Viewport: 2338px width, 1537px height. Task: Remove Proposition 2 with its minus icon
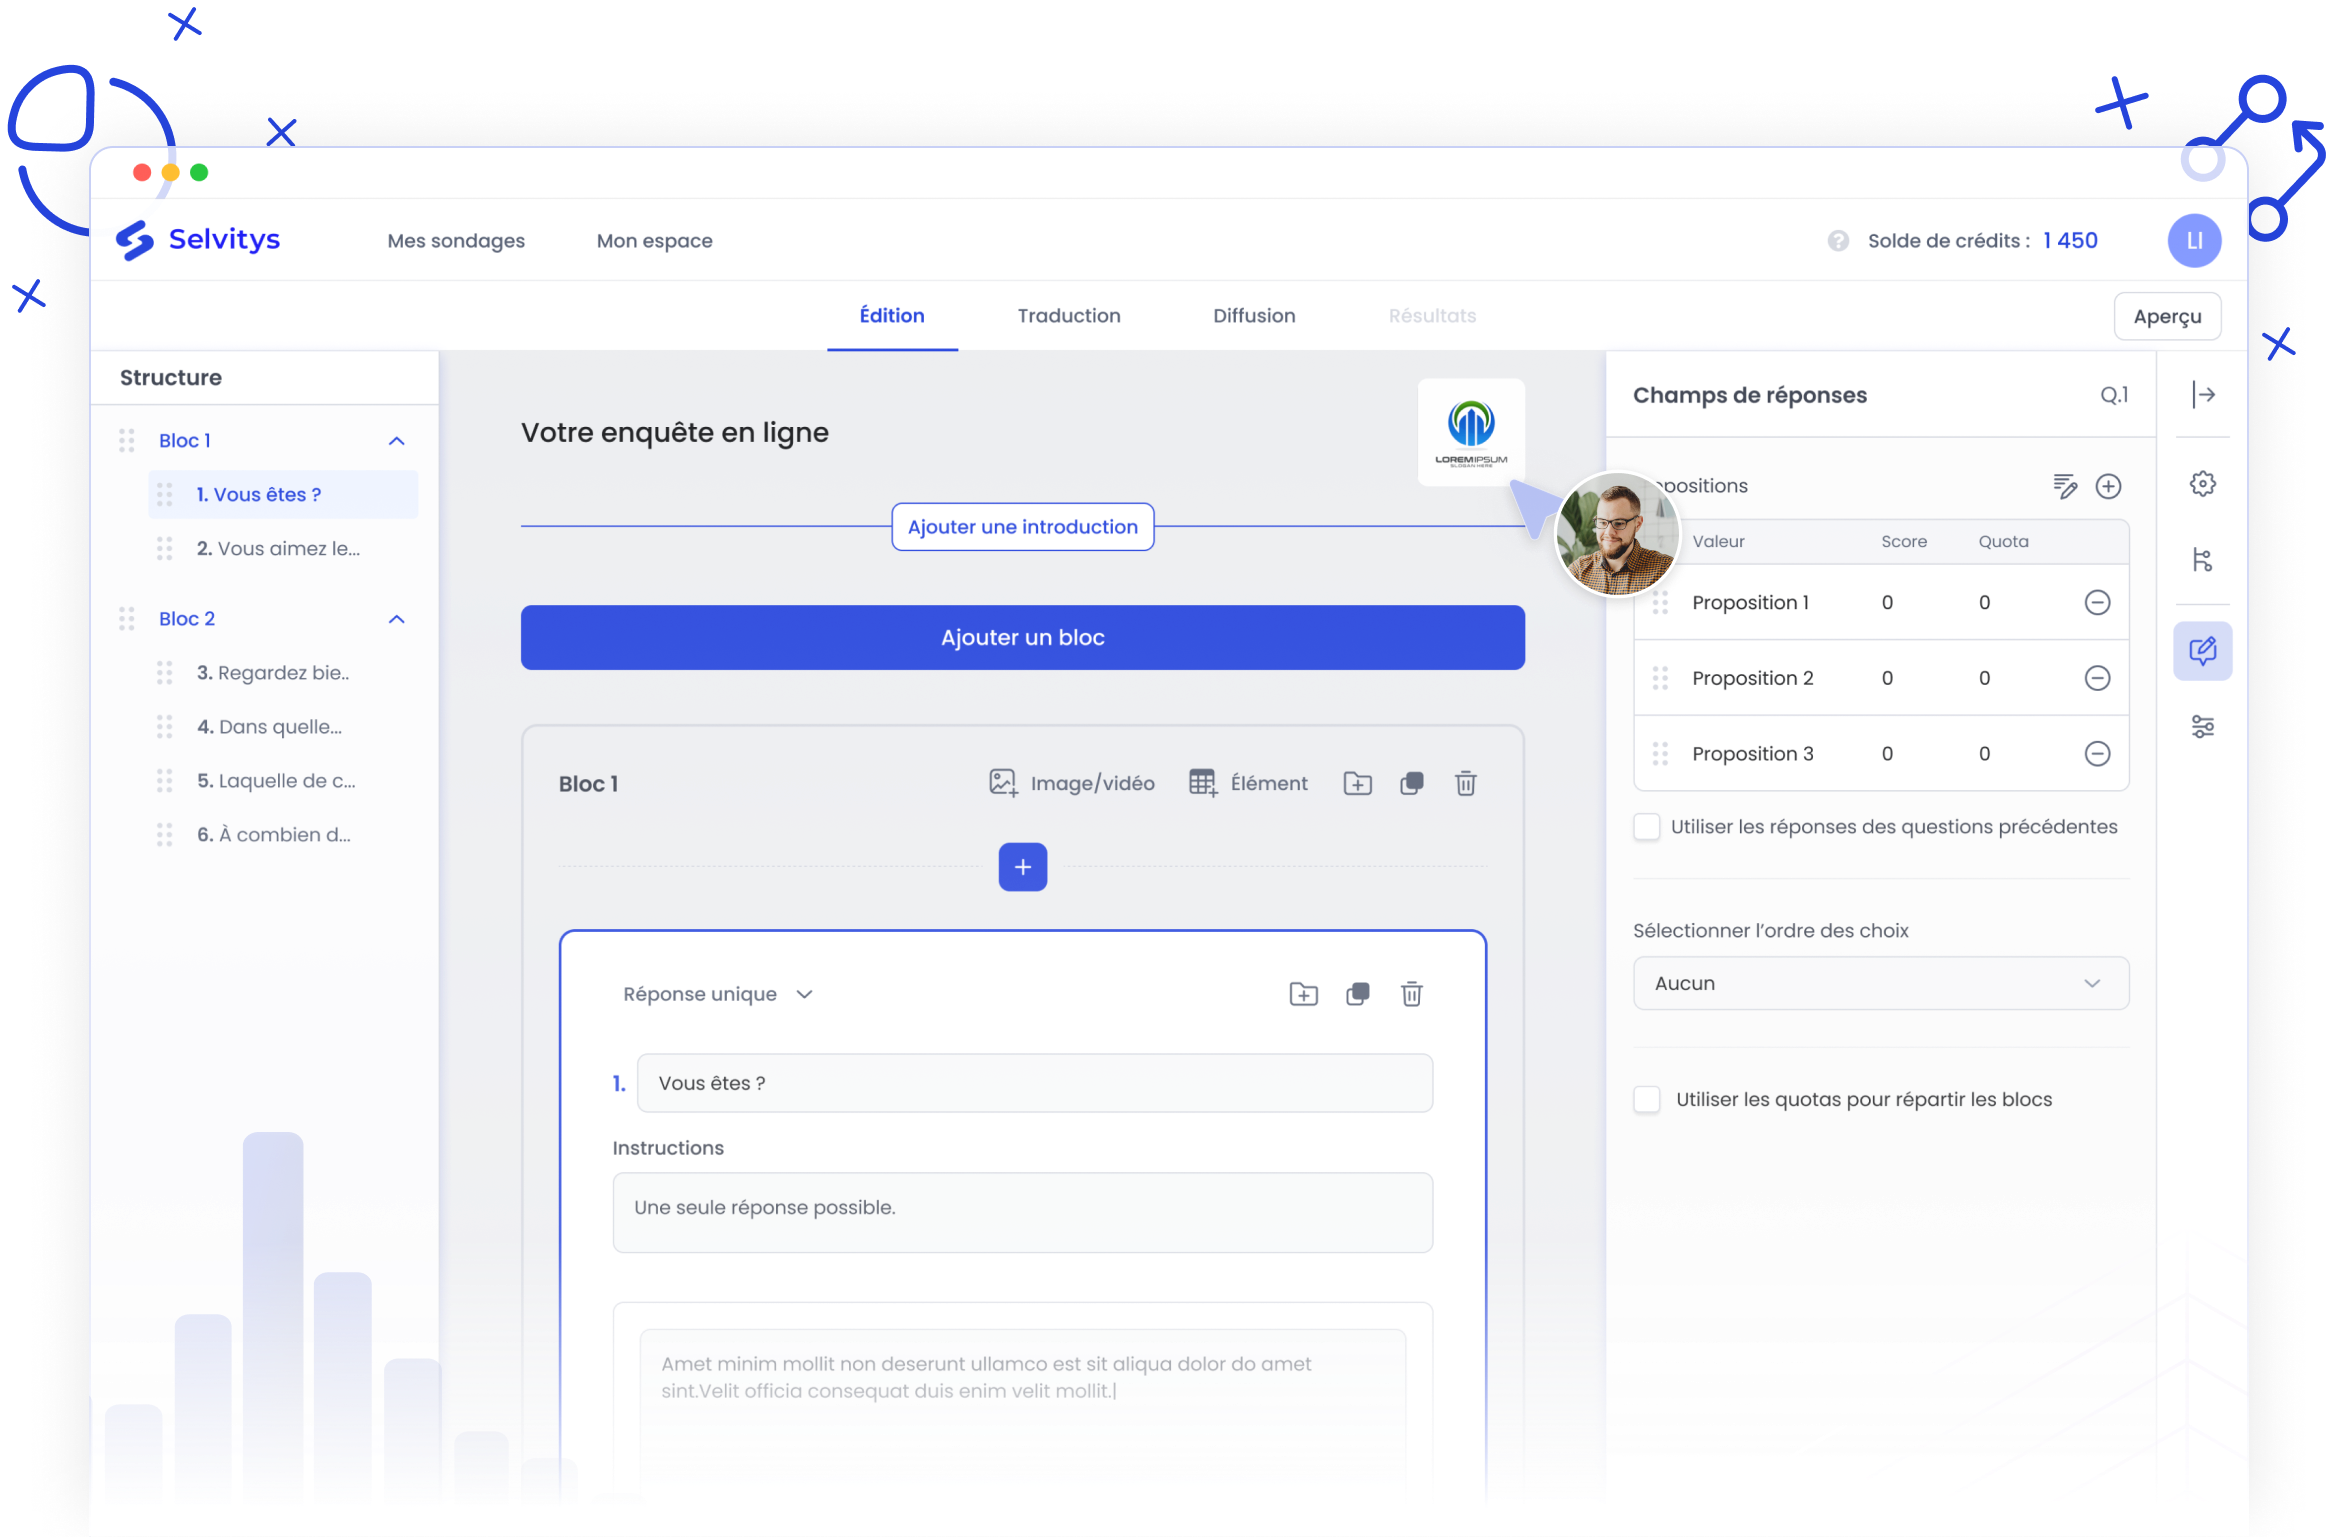(2097, 679)
